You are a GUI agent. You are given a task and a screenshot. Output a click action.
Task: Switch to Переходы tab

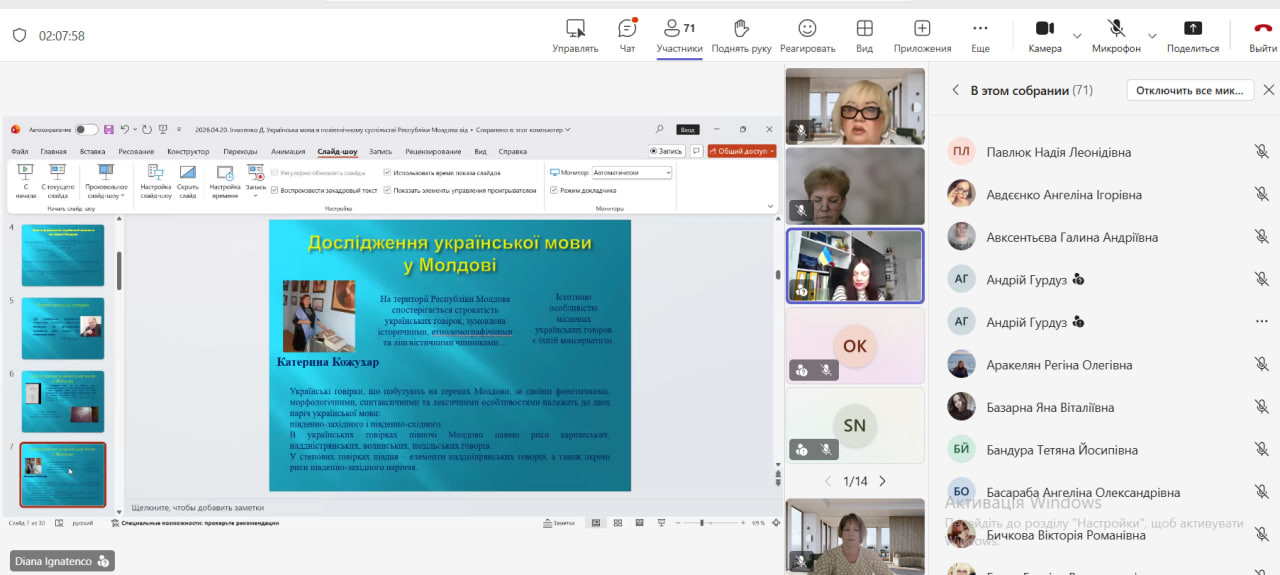pyautogui.click(x=240, y=151)
